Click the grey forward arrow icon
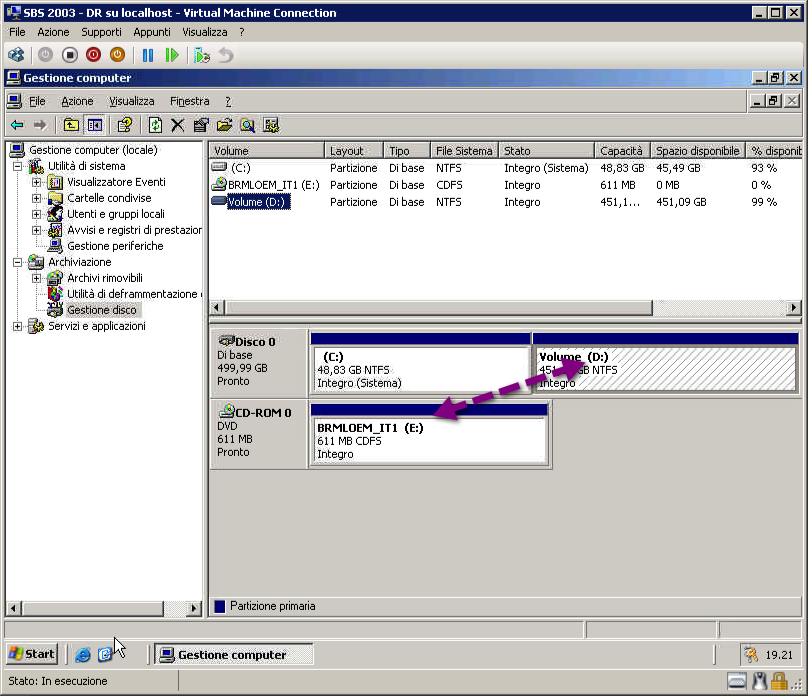The height and width of the screenshot is (696, 808). (x=40, y=125)
